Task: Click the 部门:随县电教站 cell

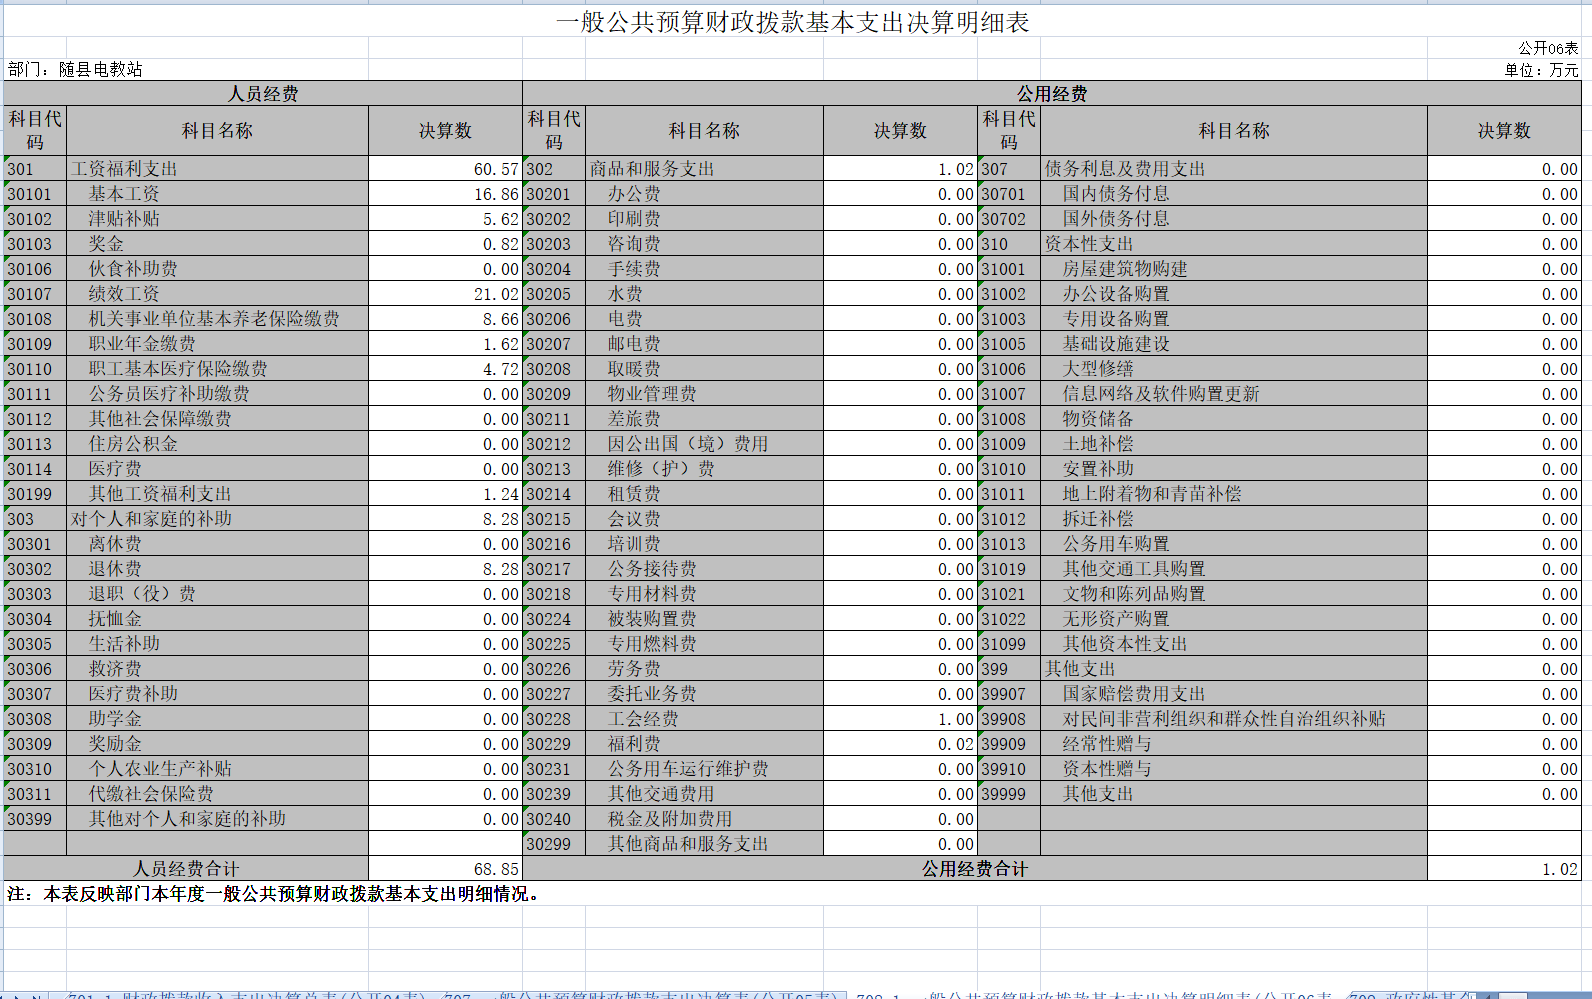Action: click(x=75, y=69)
